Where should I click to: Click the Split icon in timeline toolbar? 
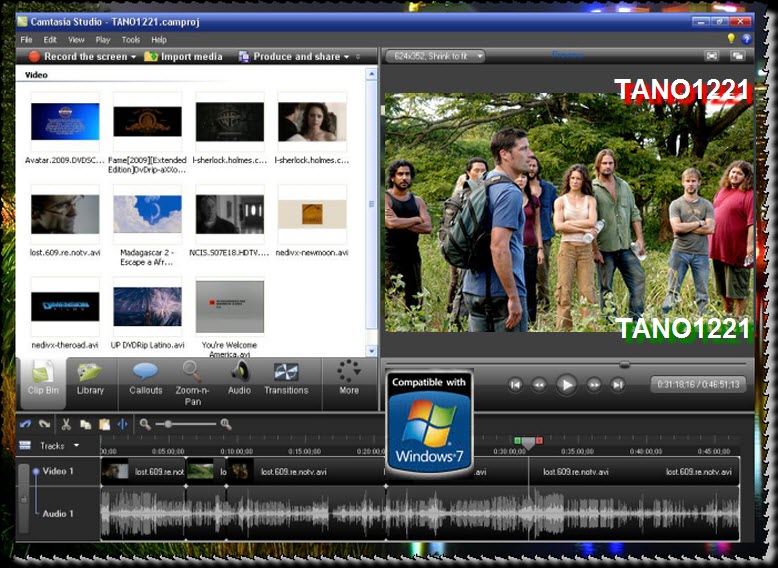[123, 424]
